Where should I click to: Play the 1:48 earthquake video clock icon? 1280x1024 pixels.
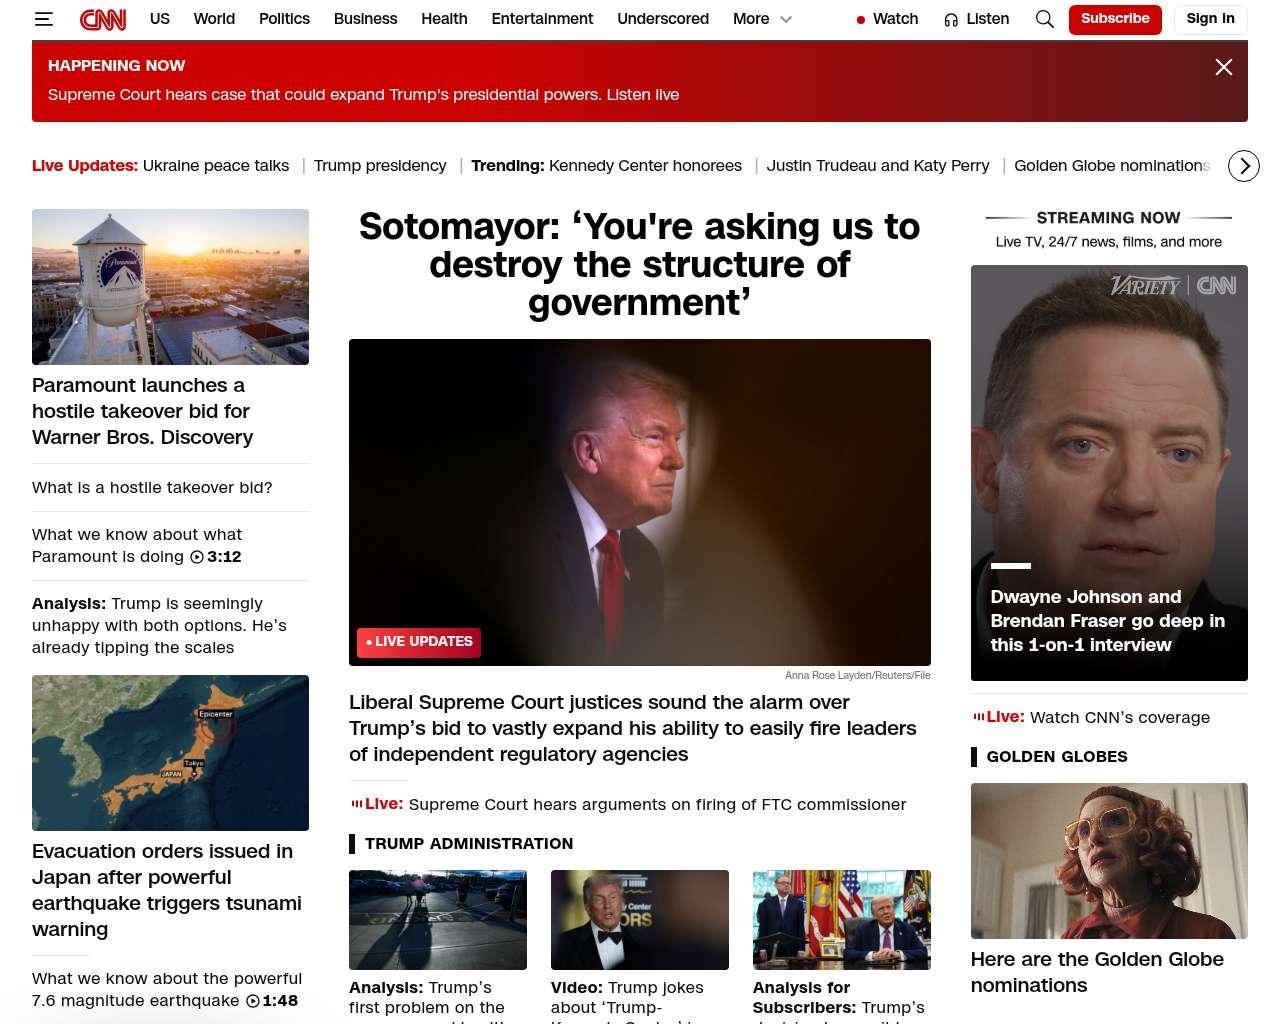pos(253,1001)
